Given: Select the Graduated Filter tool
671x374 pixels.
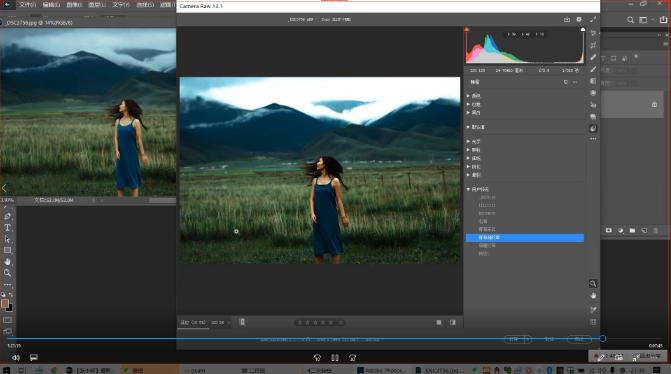Looking at the screenshot, I should (593, 81).
